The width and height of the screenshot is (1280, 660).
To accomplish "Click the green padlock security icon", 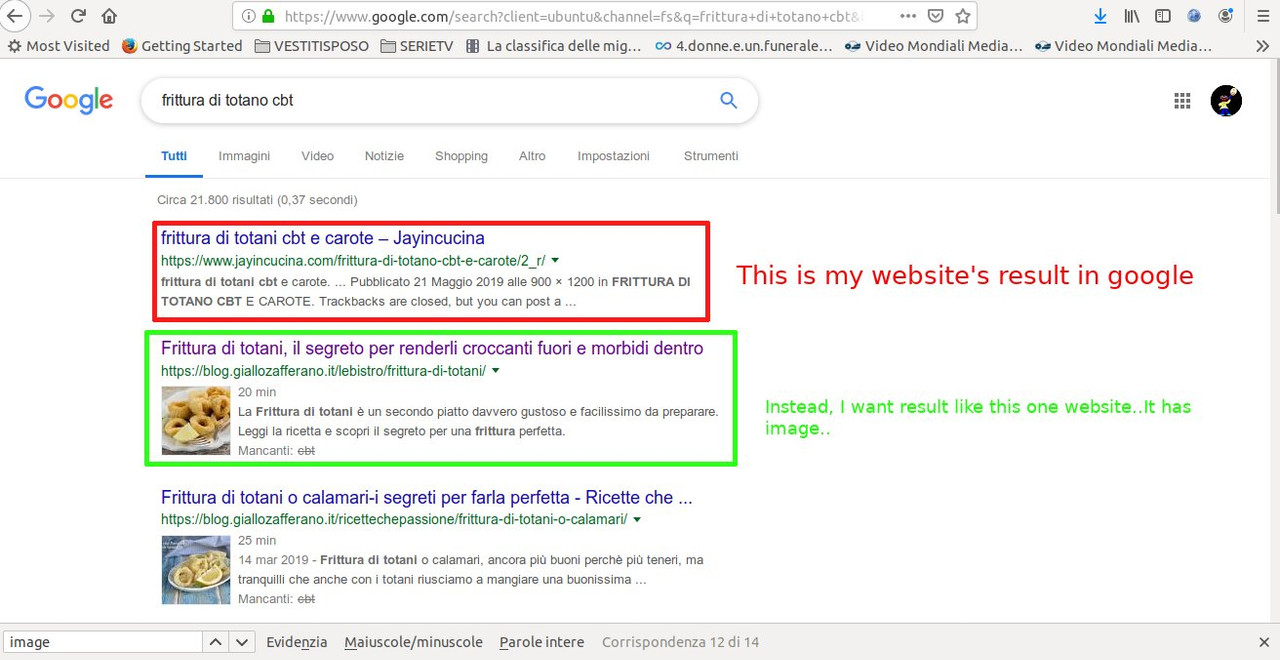I will coord(267,16).
